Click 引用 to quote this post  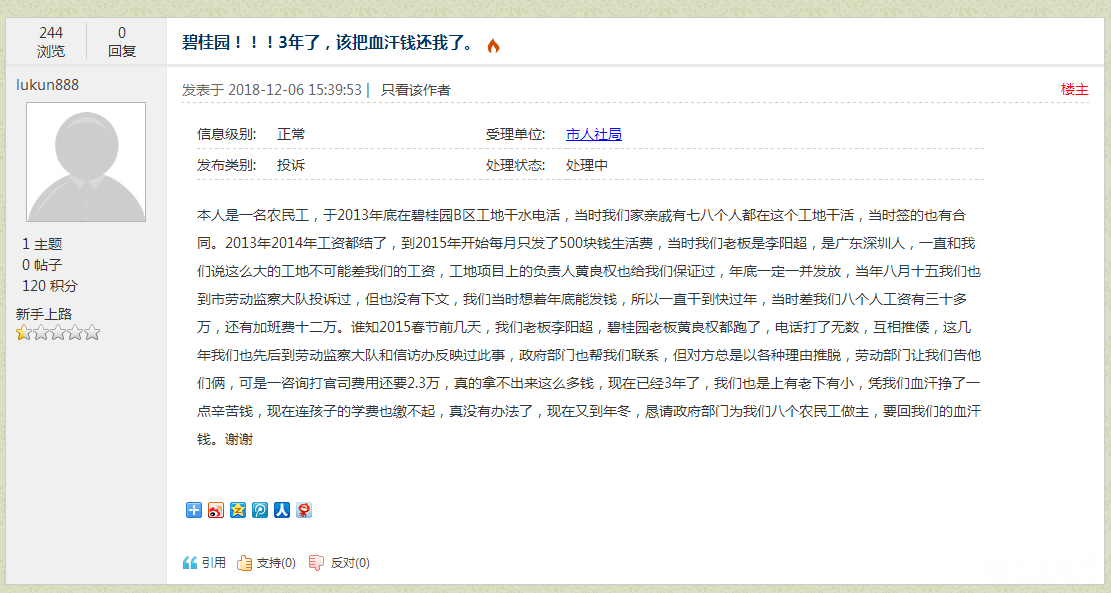click(213, 562)
